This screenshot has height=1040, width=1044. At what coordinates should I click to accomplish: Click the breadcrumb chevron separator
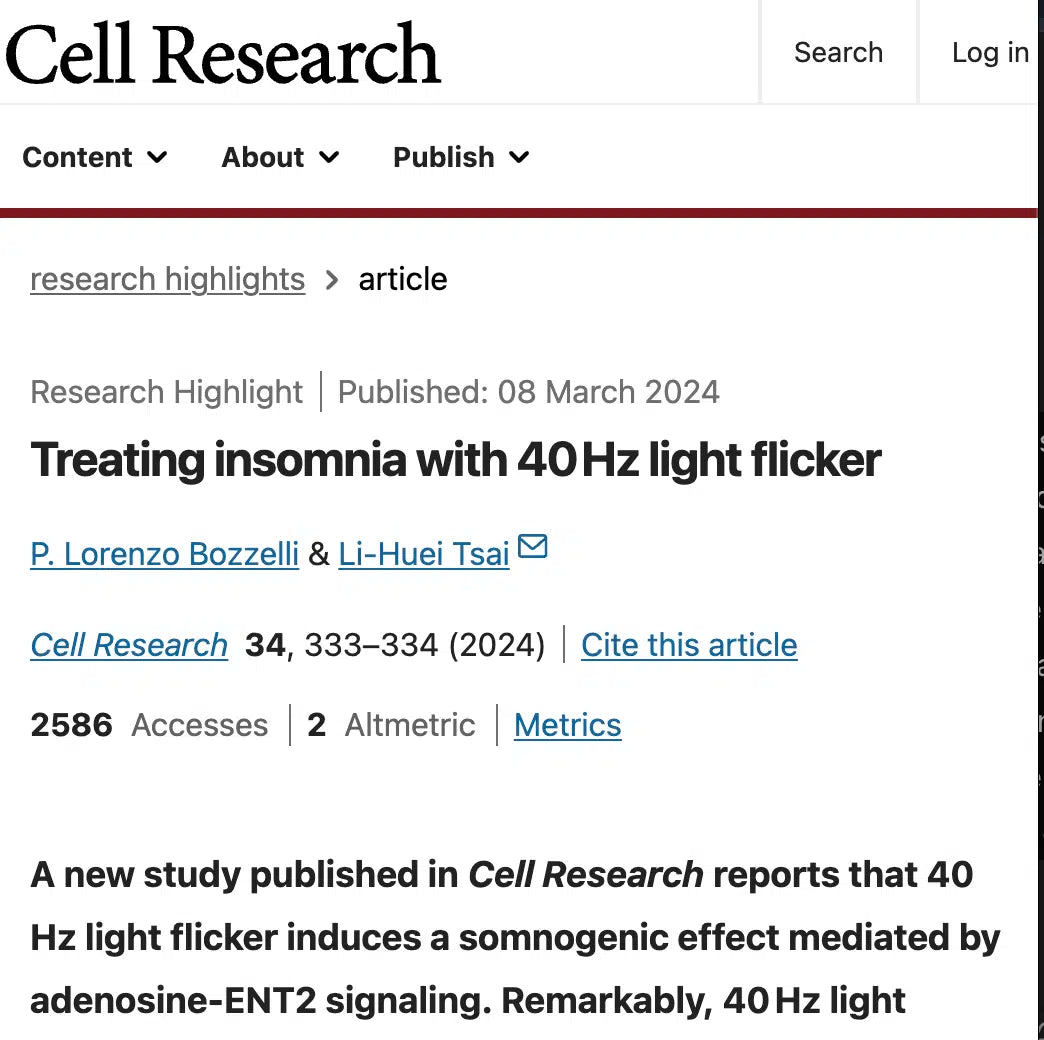332,280
